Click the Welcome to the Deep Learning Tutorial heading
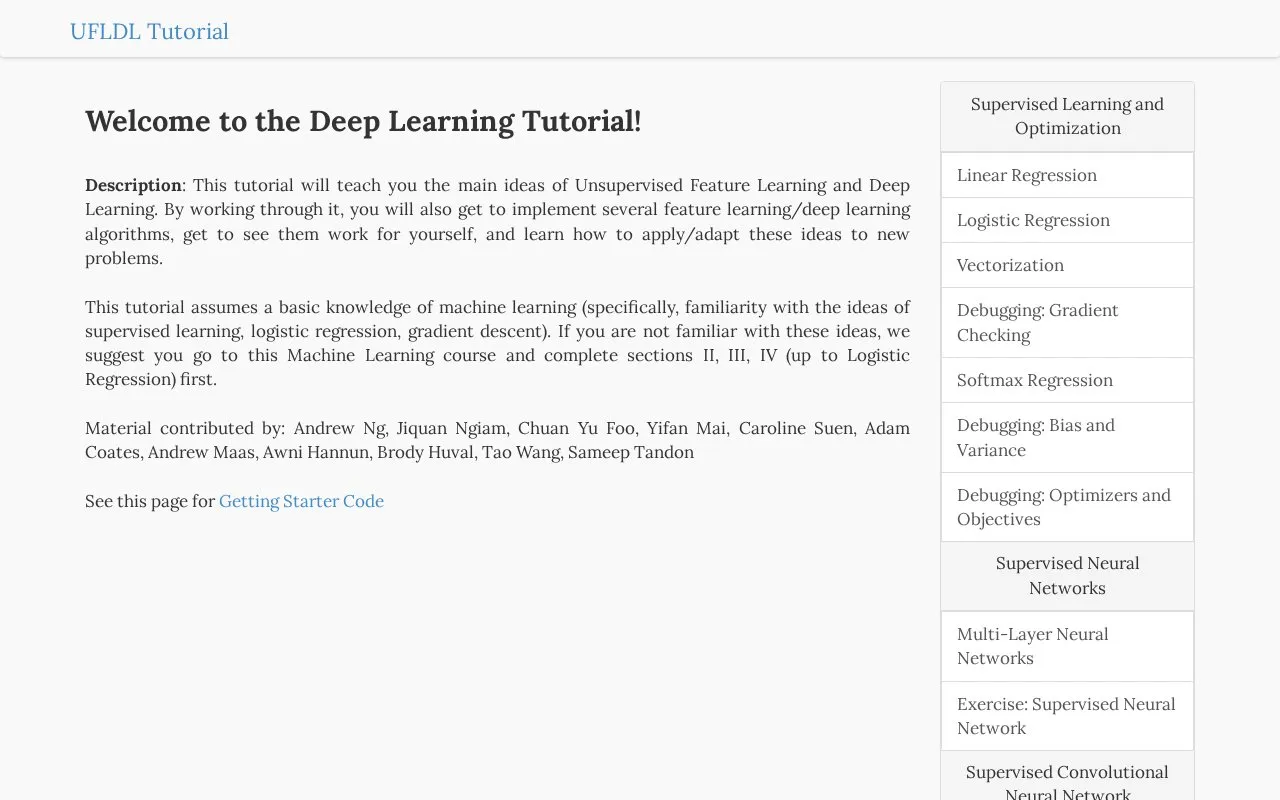 363,121
